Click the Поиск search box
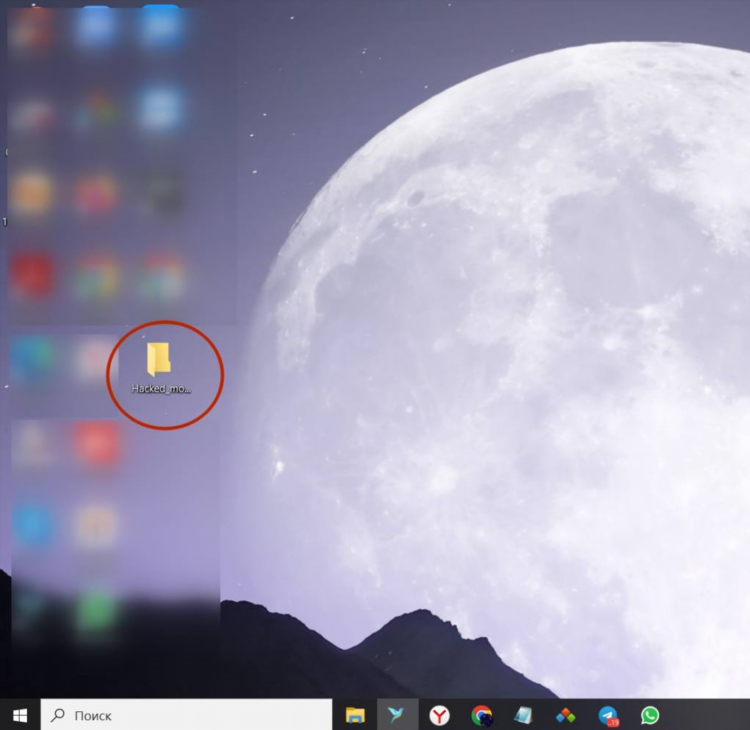The height and width of the screenshot is (730, 750). tap(186, 715)
